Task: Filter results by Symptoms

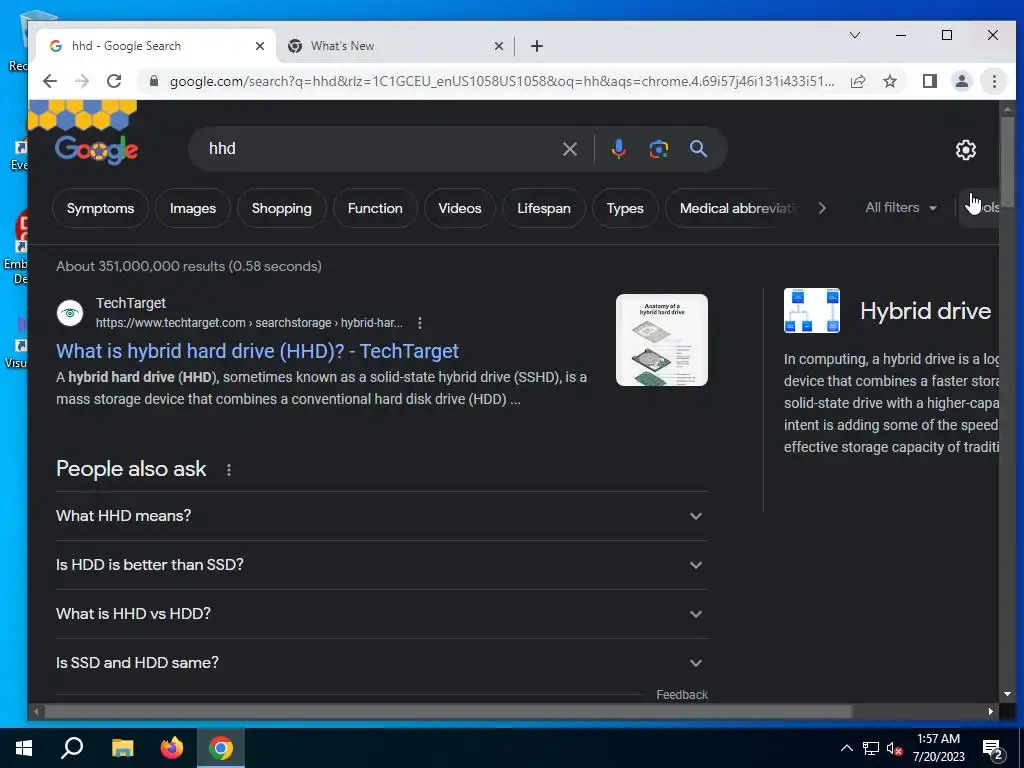Action: 101,208
